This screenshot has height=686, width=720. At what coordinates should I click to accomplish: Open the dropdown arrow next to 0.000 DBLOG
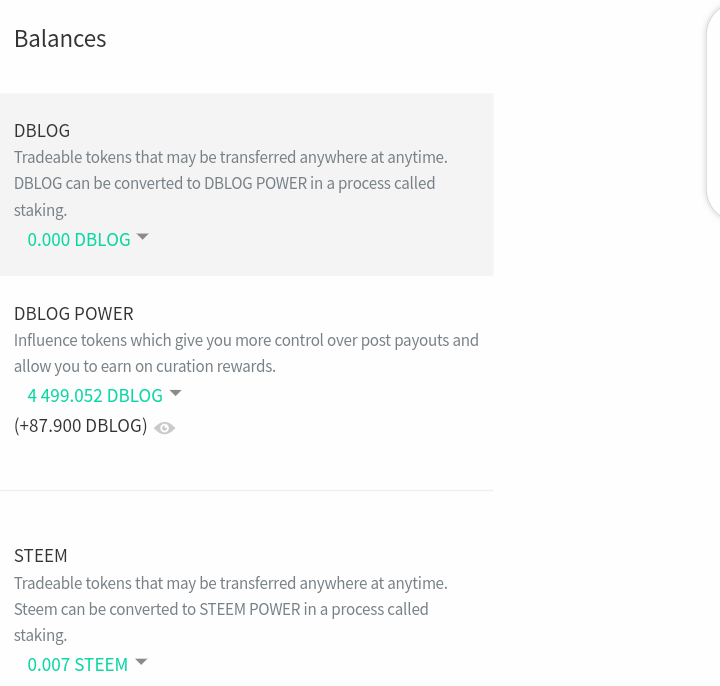point(142,237)
